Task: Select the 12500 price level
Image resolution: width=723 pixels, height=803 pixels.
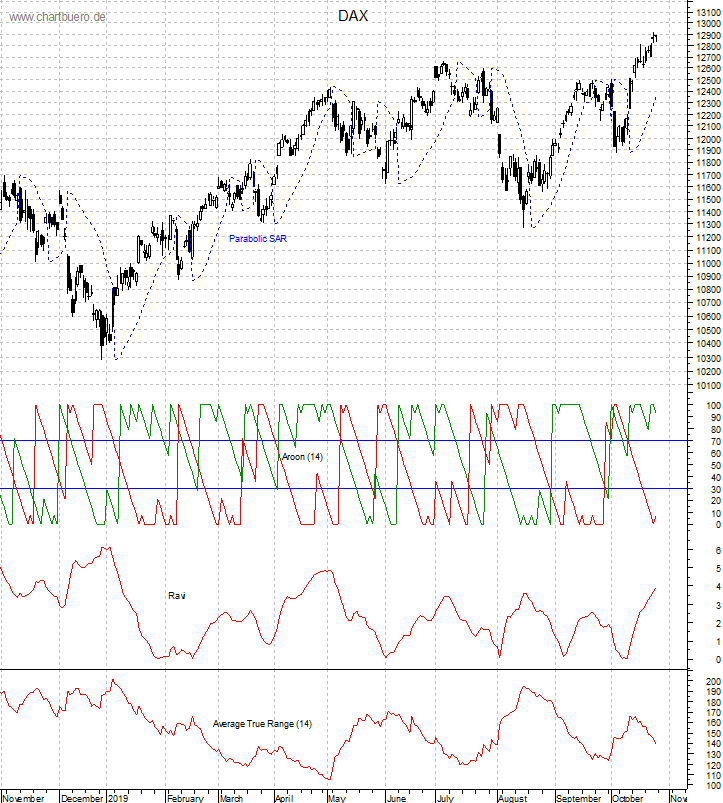Action: (x=708, y=80)
